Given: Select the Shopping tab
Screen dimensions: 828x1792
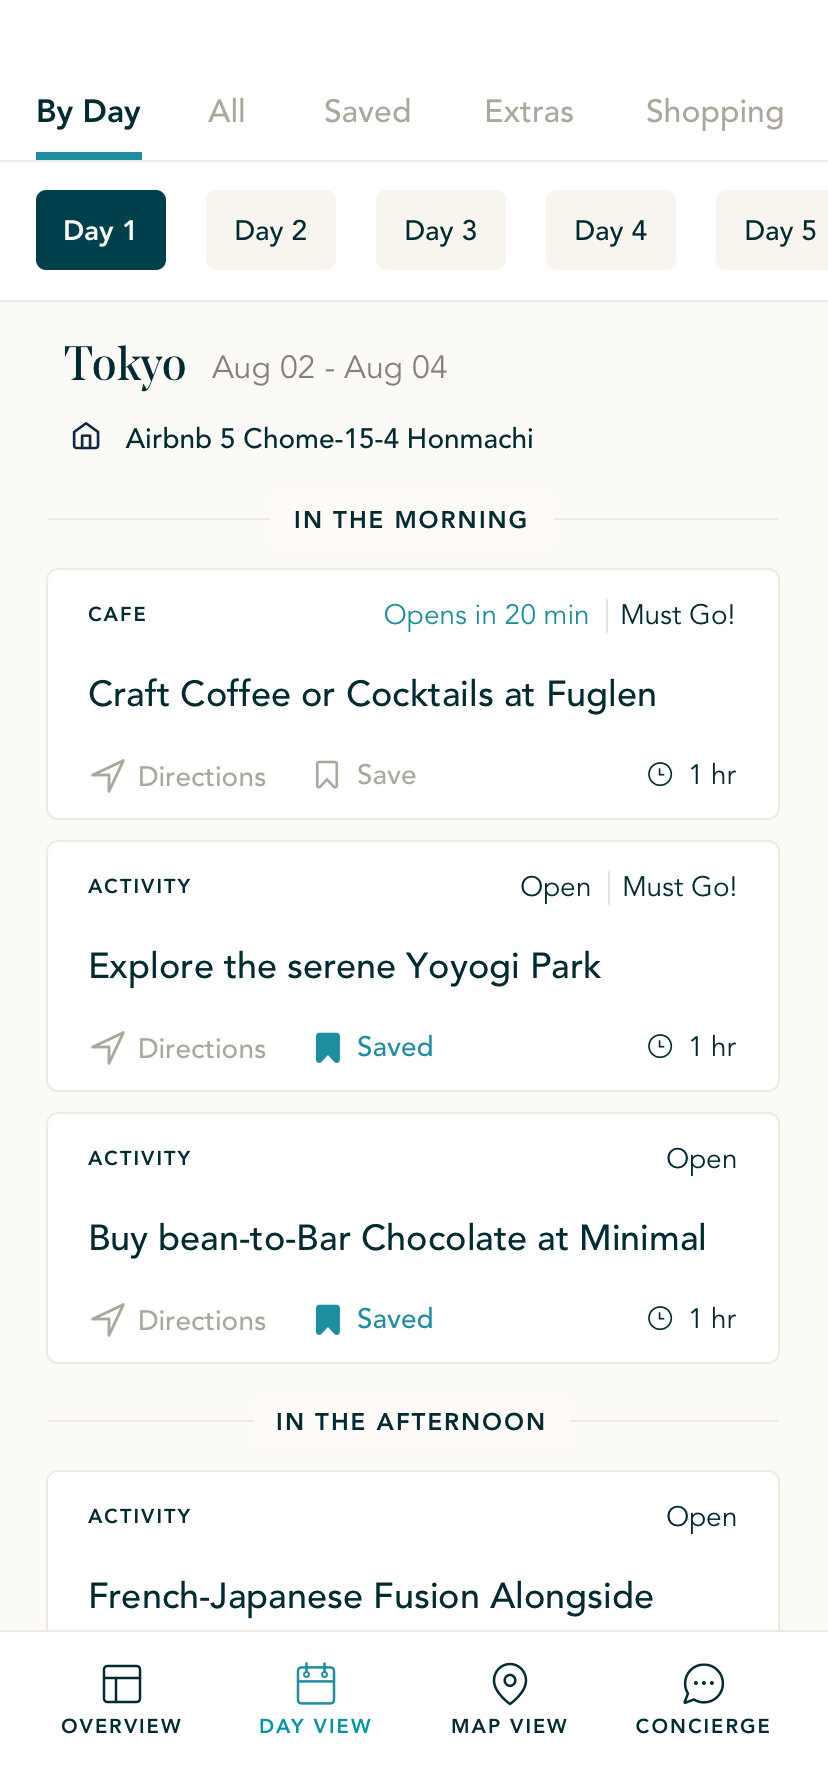Looking at the screenshot, I should click(x=714, y=111).
